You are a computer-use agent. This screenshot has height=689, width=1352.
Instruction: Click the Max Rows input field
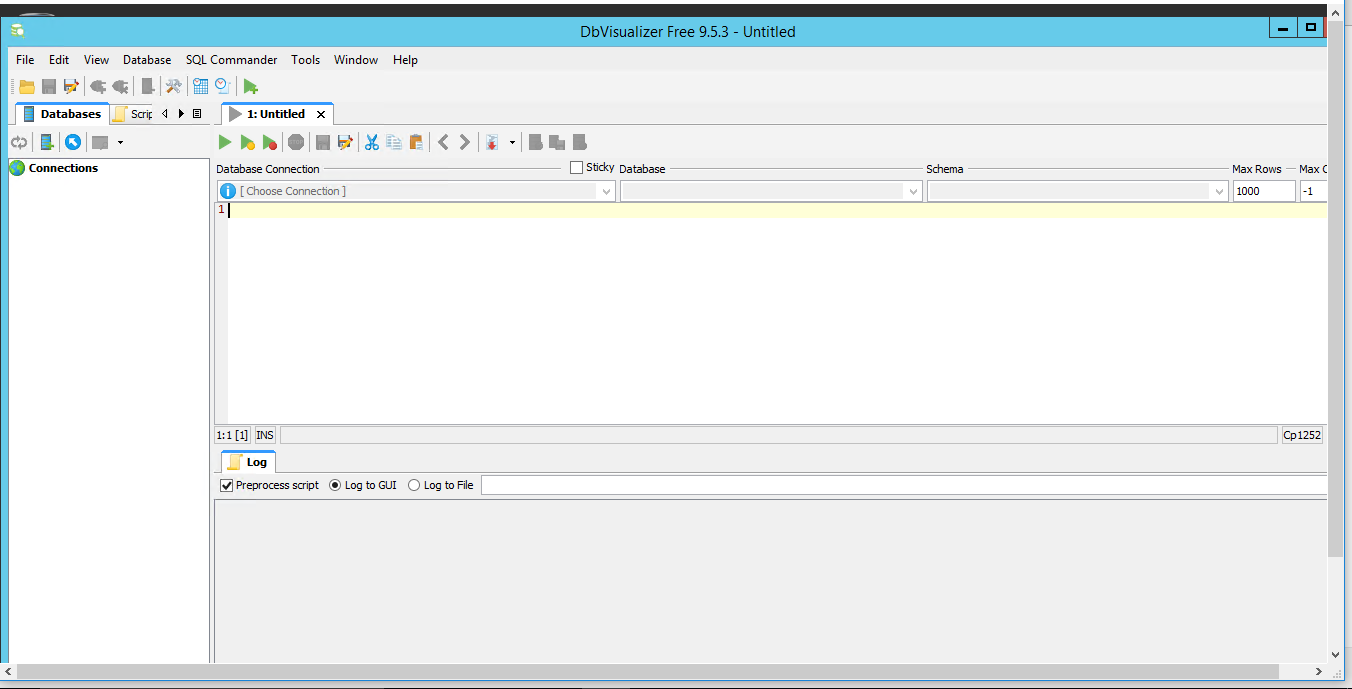[1262, 191]
